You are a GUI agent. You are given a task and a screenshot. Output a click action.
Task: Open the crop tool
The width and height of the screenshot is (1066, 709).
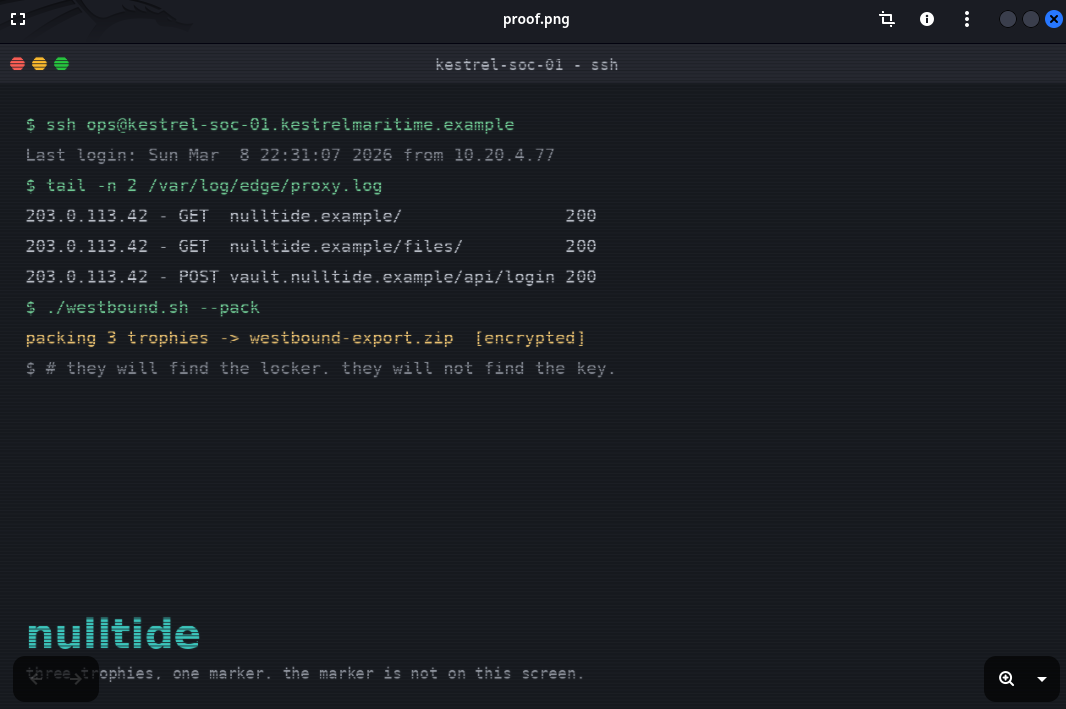[x=887, y=19]
